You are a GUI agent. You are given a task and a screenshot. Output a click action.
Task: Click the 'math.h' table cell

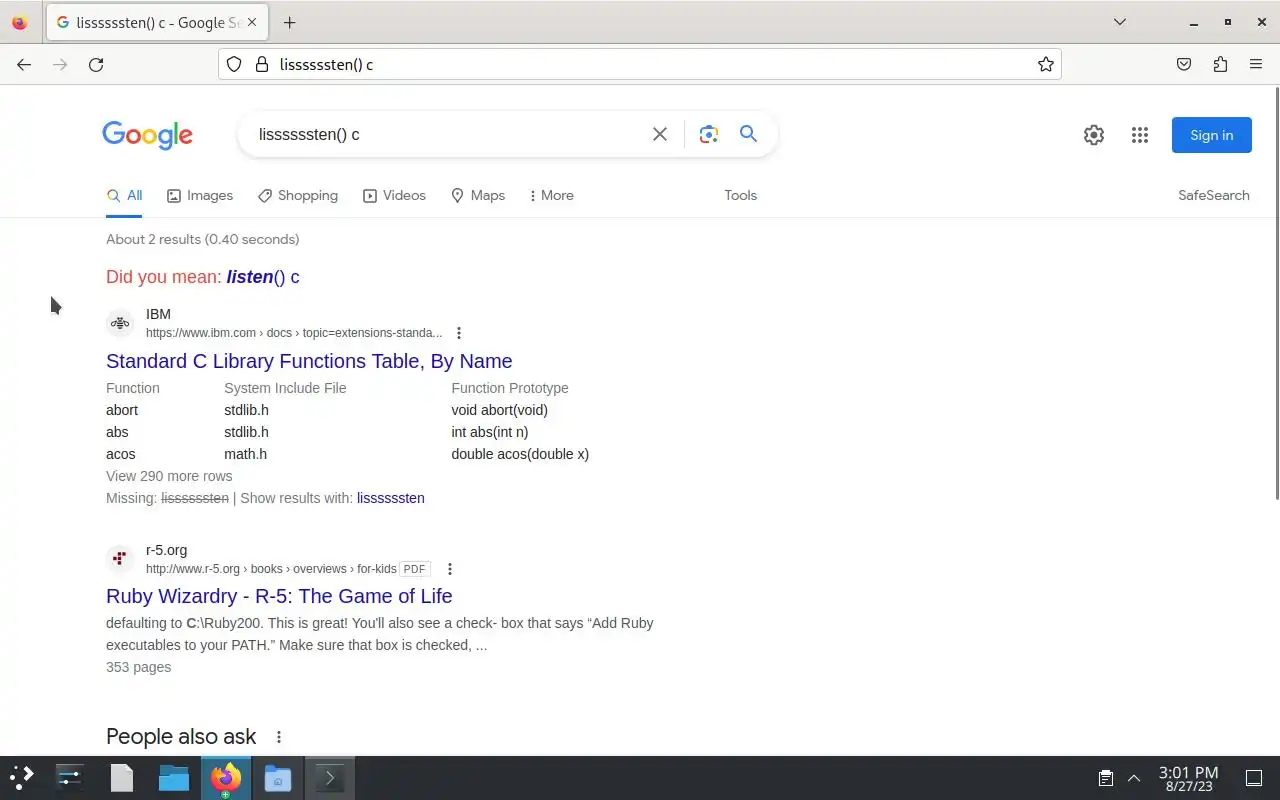[246, 454]
